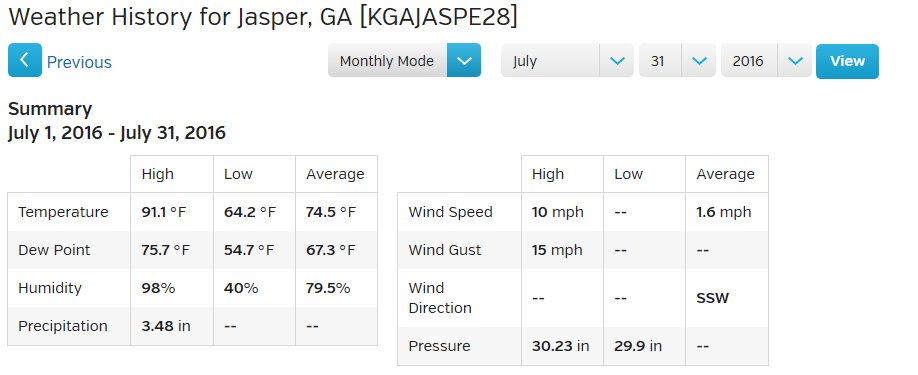Open the day 31 dropdown
This screenshot has width=918, height=375.
[x=677, y=60]
